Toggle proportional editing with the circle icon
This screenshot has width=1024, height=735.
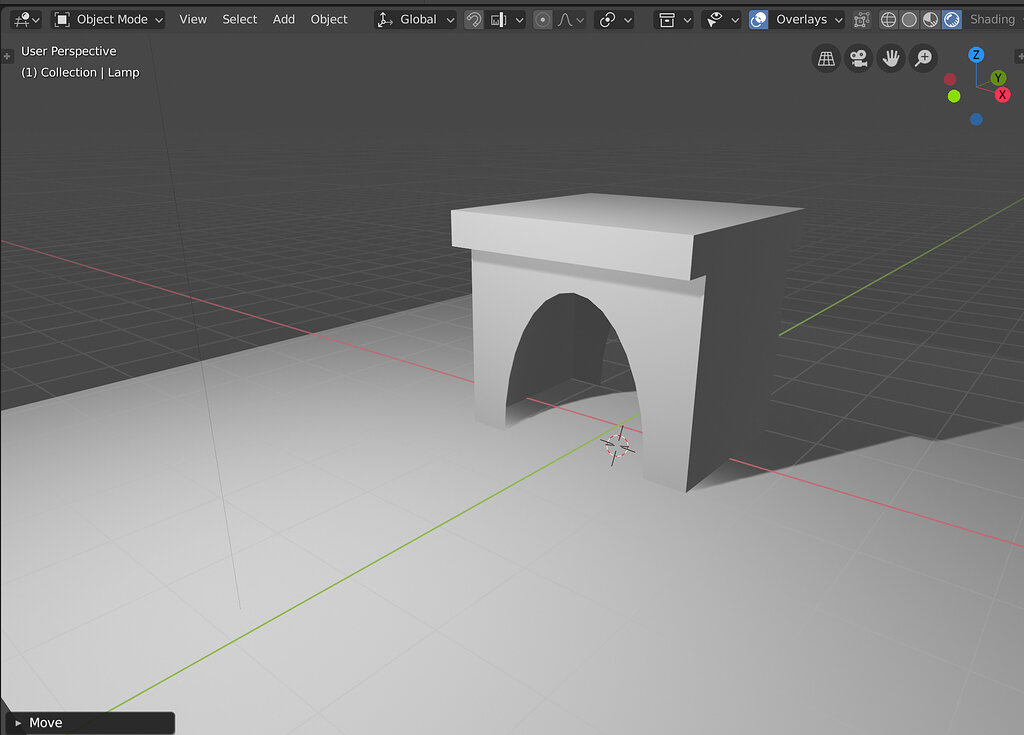coord(542,19)
